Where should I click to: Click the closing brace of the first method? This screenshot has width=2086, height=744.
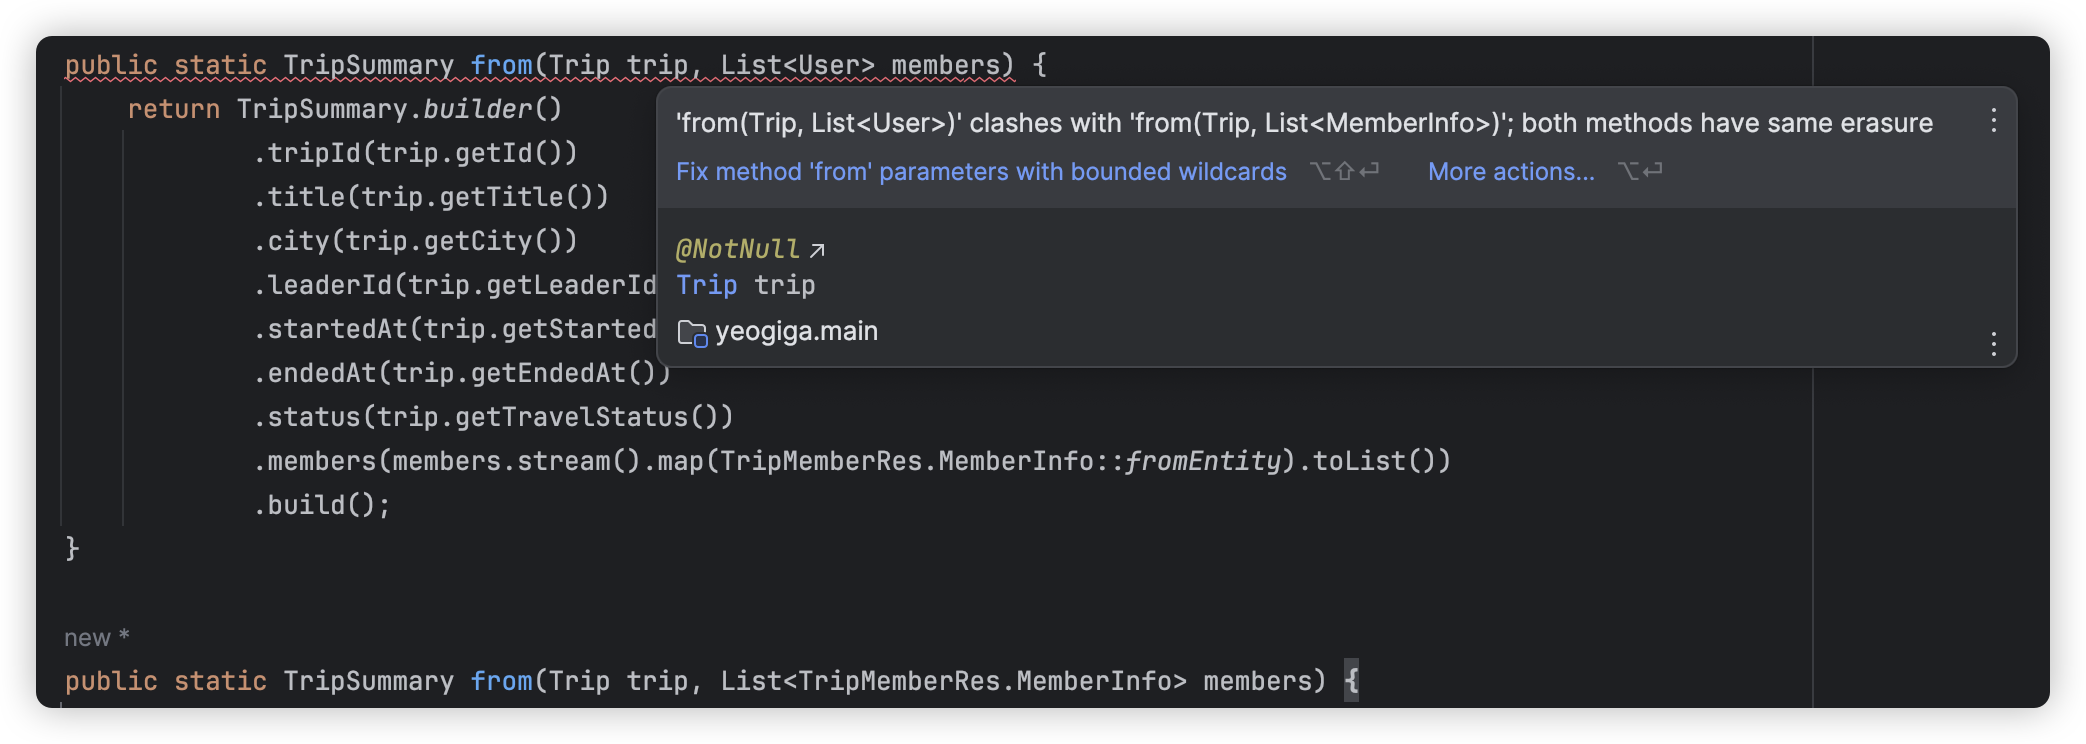[72, 548]
